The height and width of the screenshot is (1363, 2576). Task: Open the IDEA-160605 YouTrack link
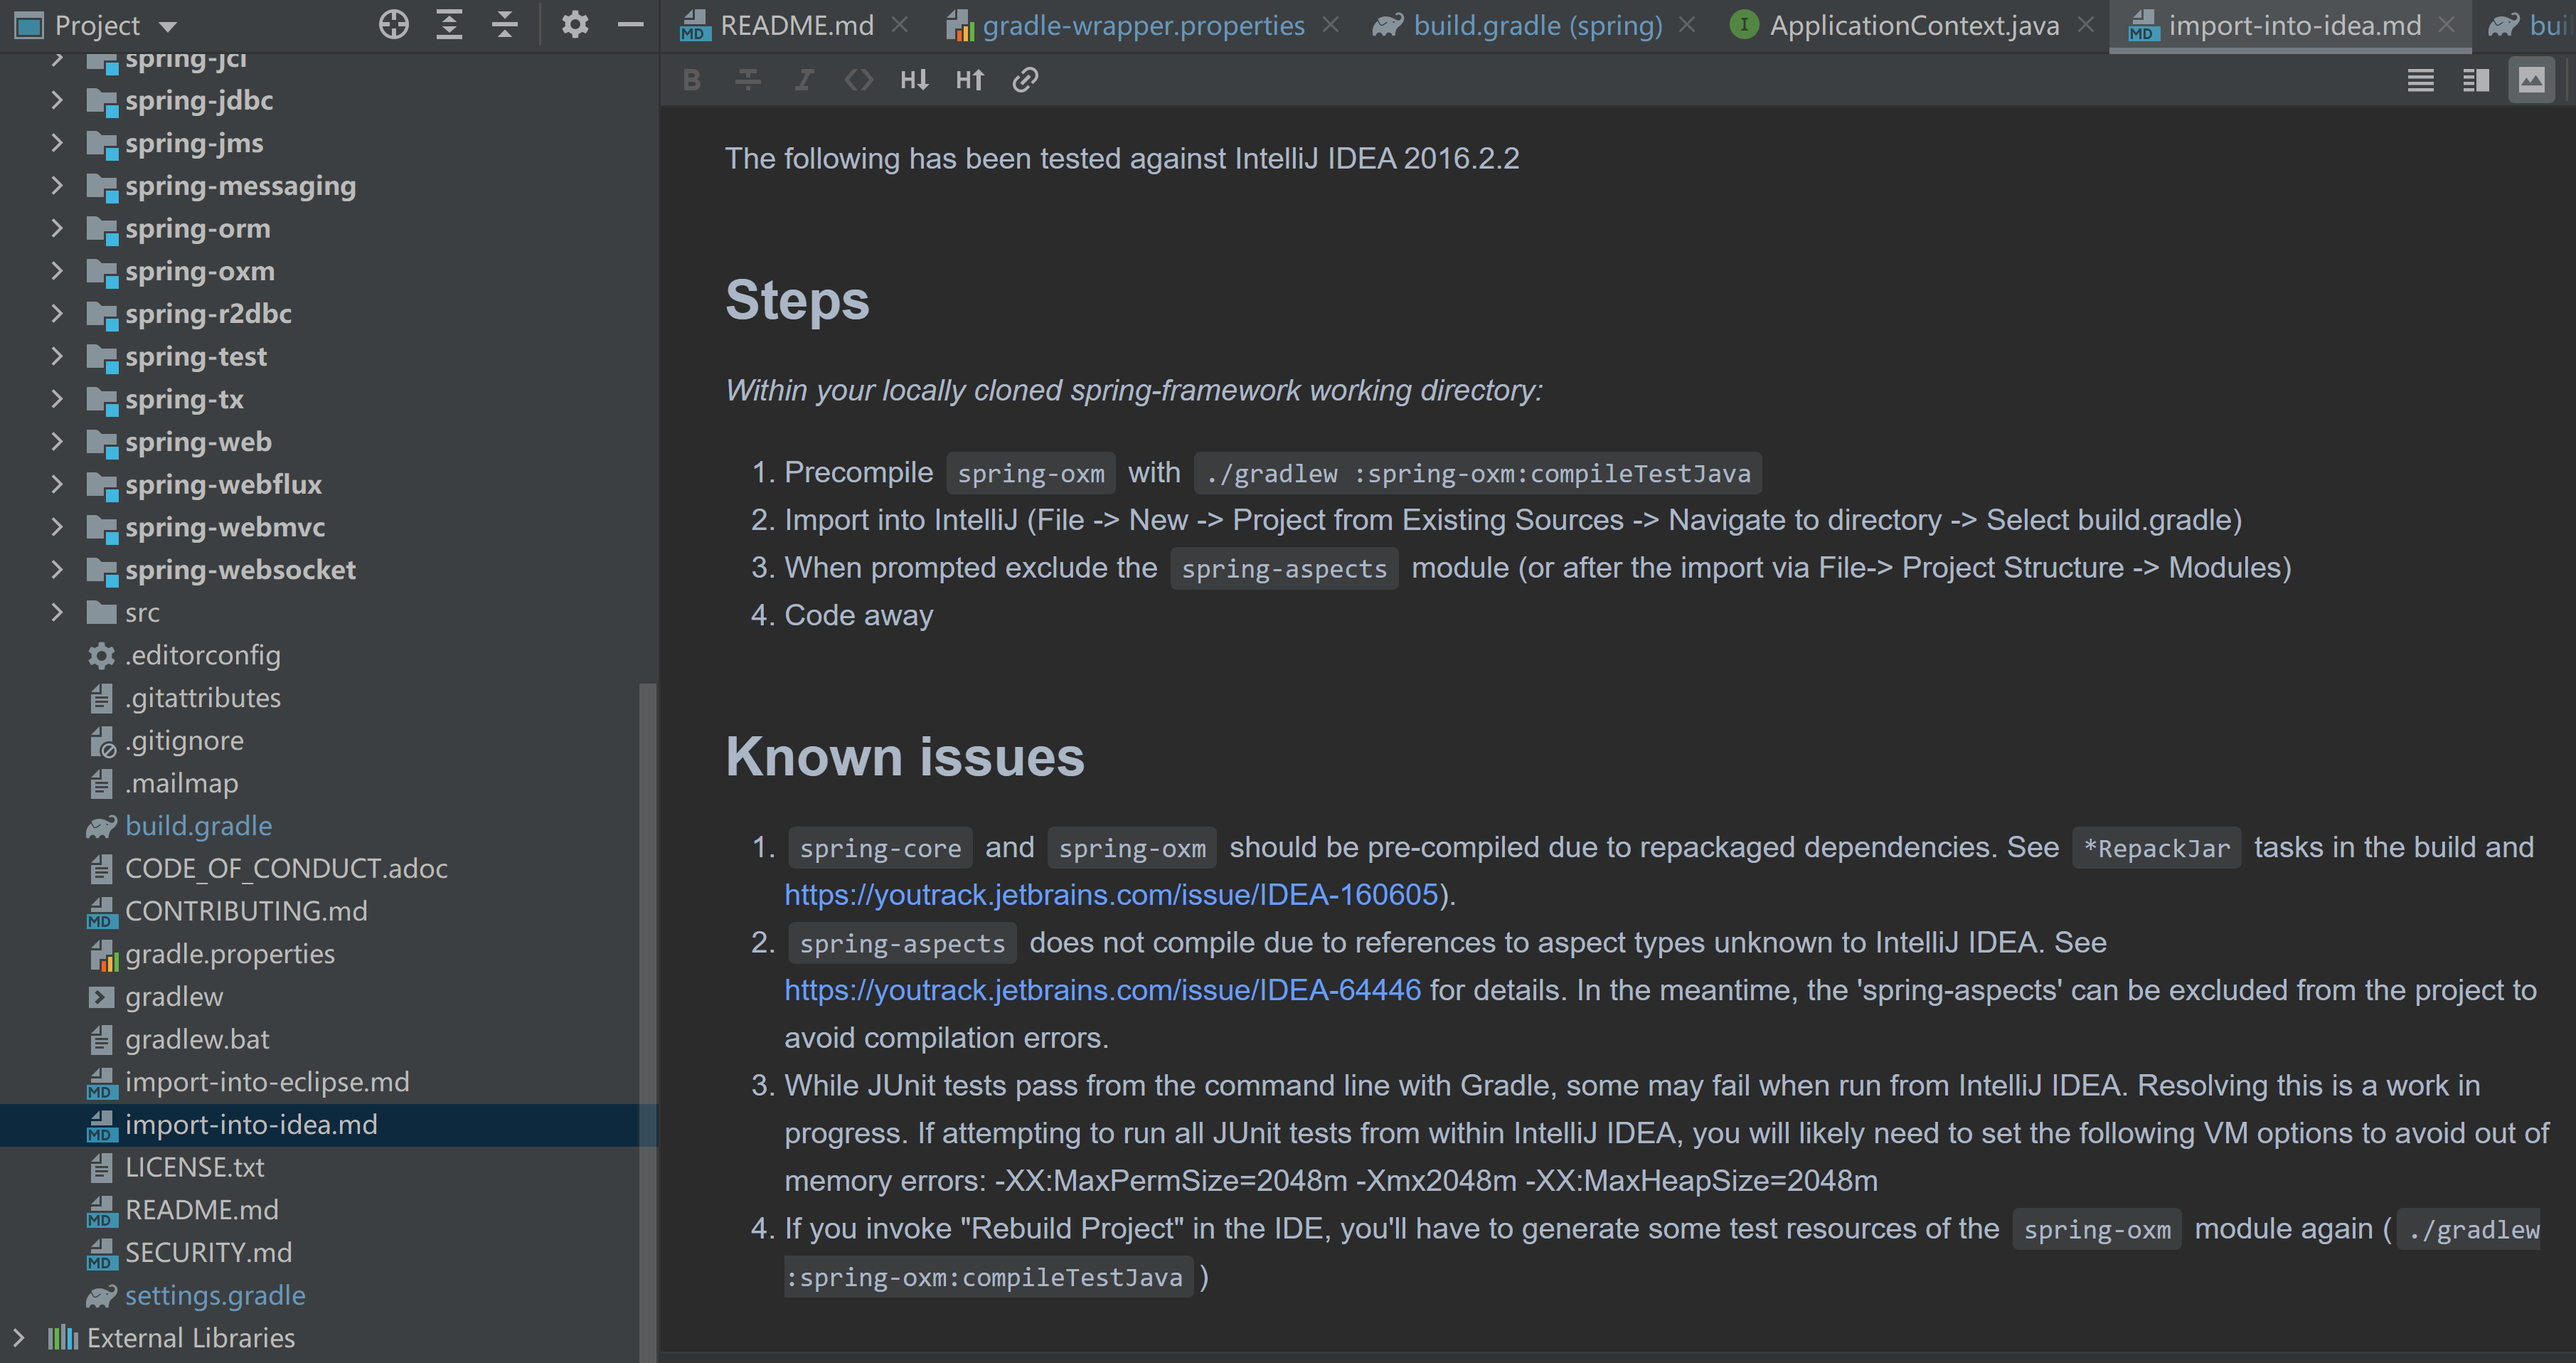[x=1111, y=894]
